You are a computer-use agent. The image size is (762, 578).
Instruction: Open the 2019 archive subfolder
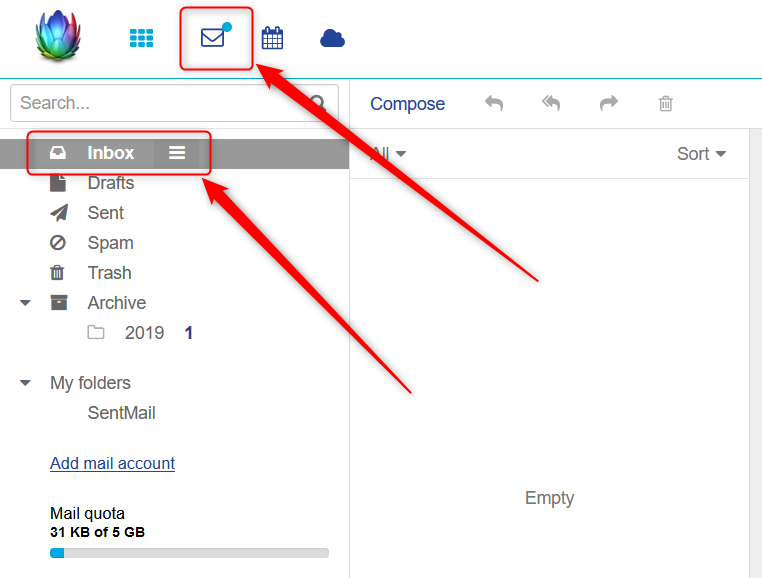coord(144,333)
